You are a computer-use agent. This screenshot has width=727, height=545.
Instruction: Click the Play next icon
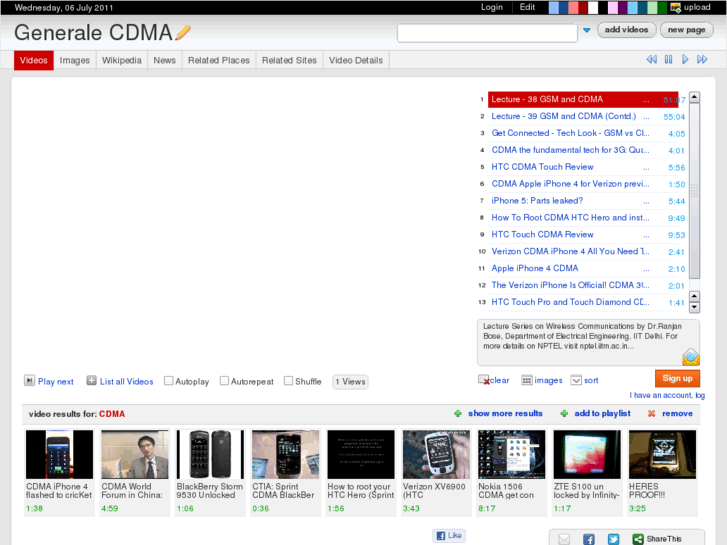(29, 381)
